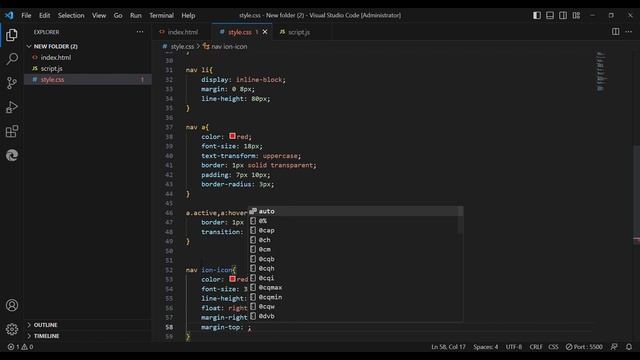The width and height of the screenshot is (640, 360).
Task: Click the code minimap
Action: coord(601,71)
